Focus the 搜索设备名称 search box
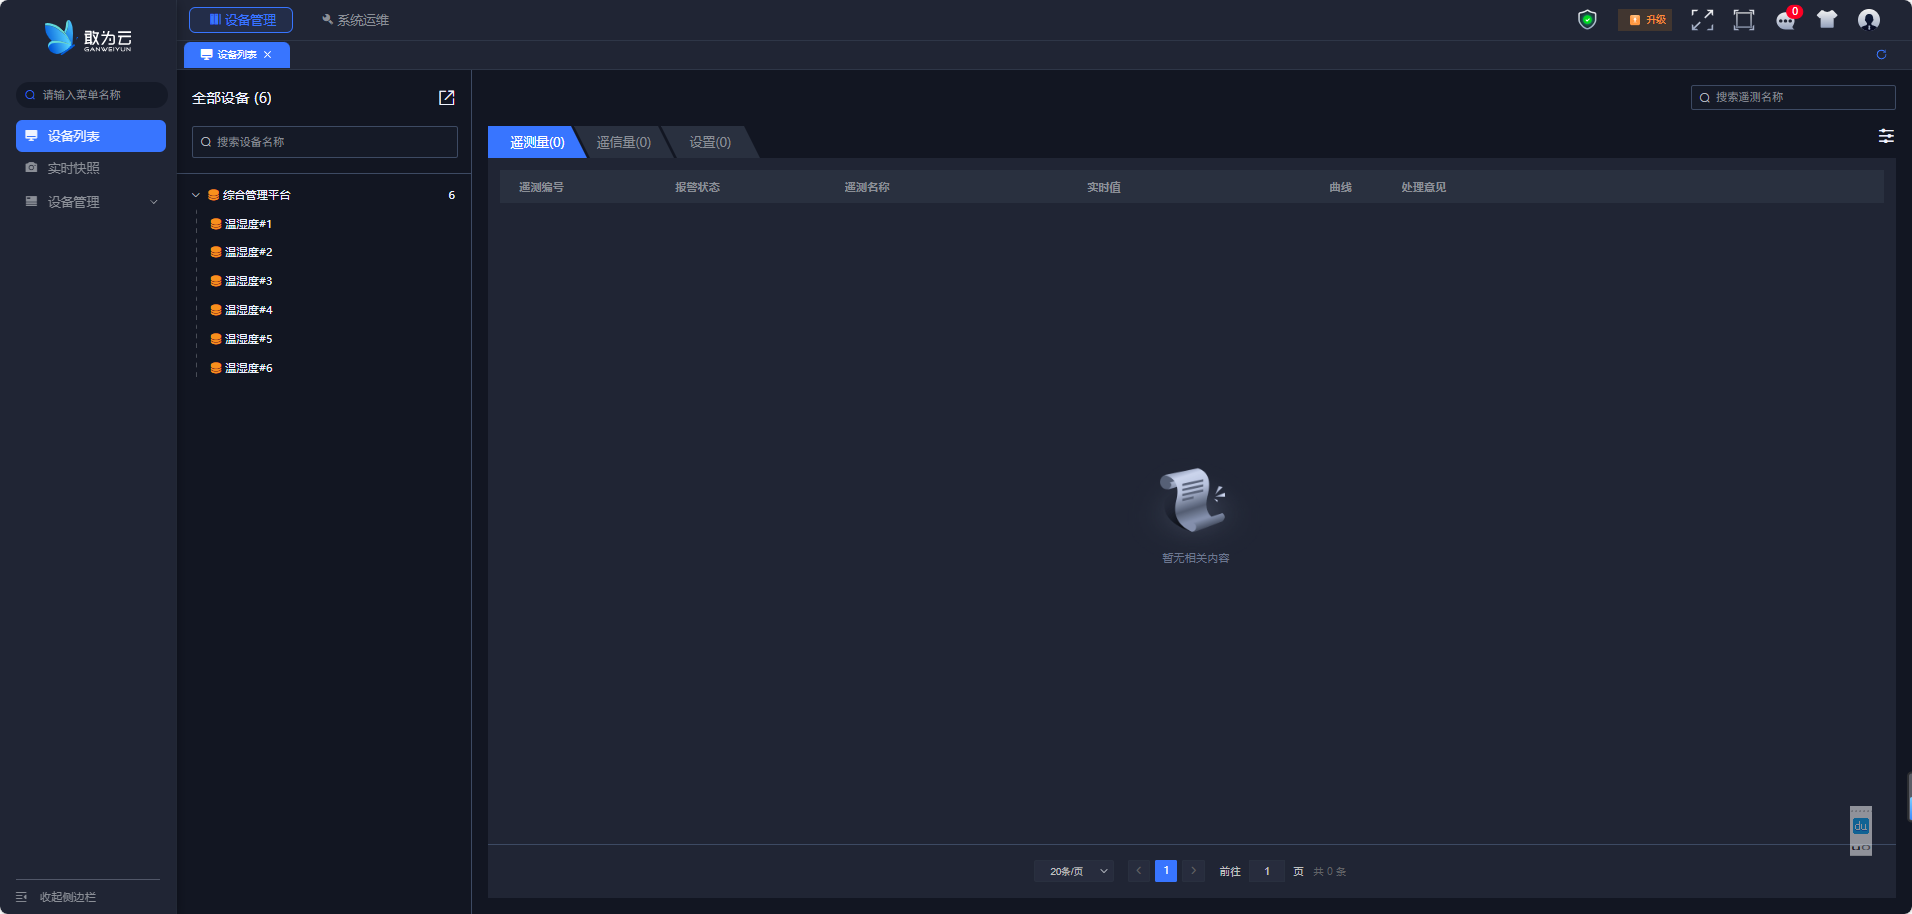This screenshot has width=1912, height=914. point(325,142)
